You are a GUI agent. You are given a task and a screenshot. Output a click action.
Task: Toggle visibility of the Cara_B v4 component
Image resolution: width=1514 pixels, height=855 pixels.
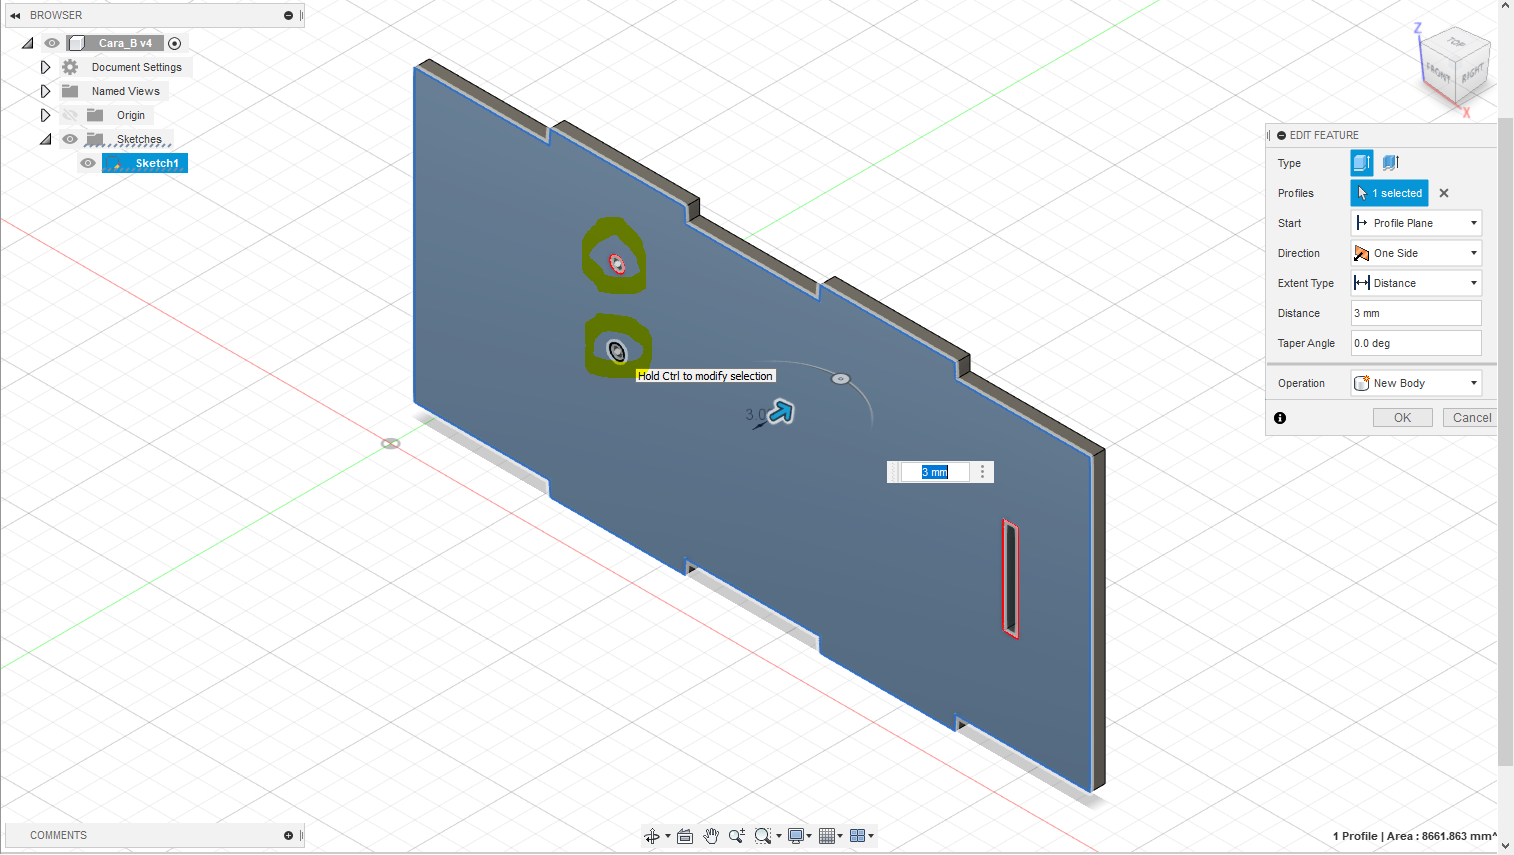[52, 43]
